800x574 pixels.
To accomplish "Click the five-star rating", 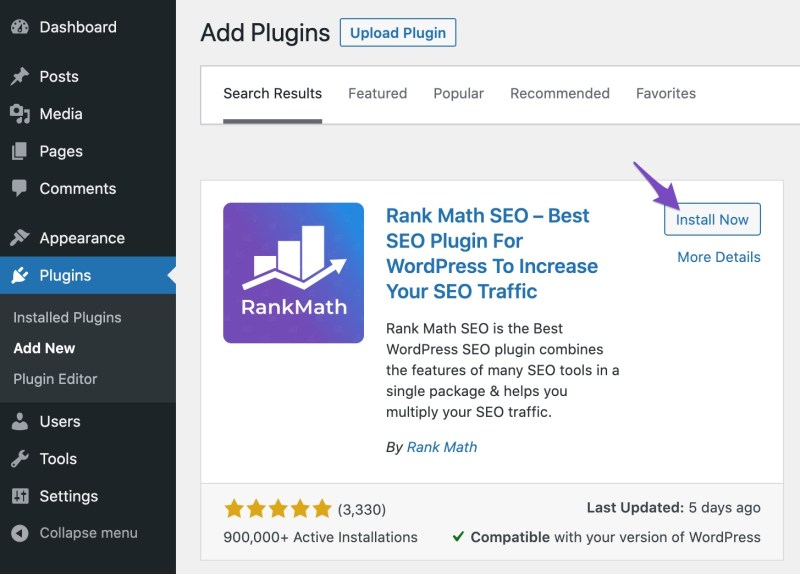I will point(278,509).
